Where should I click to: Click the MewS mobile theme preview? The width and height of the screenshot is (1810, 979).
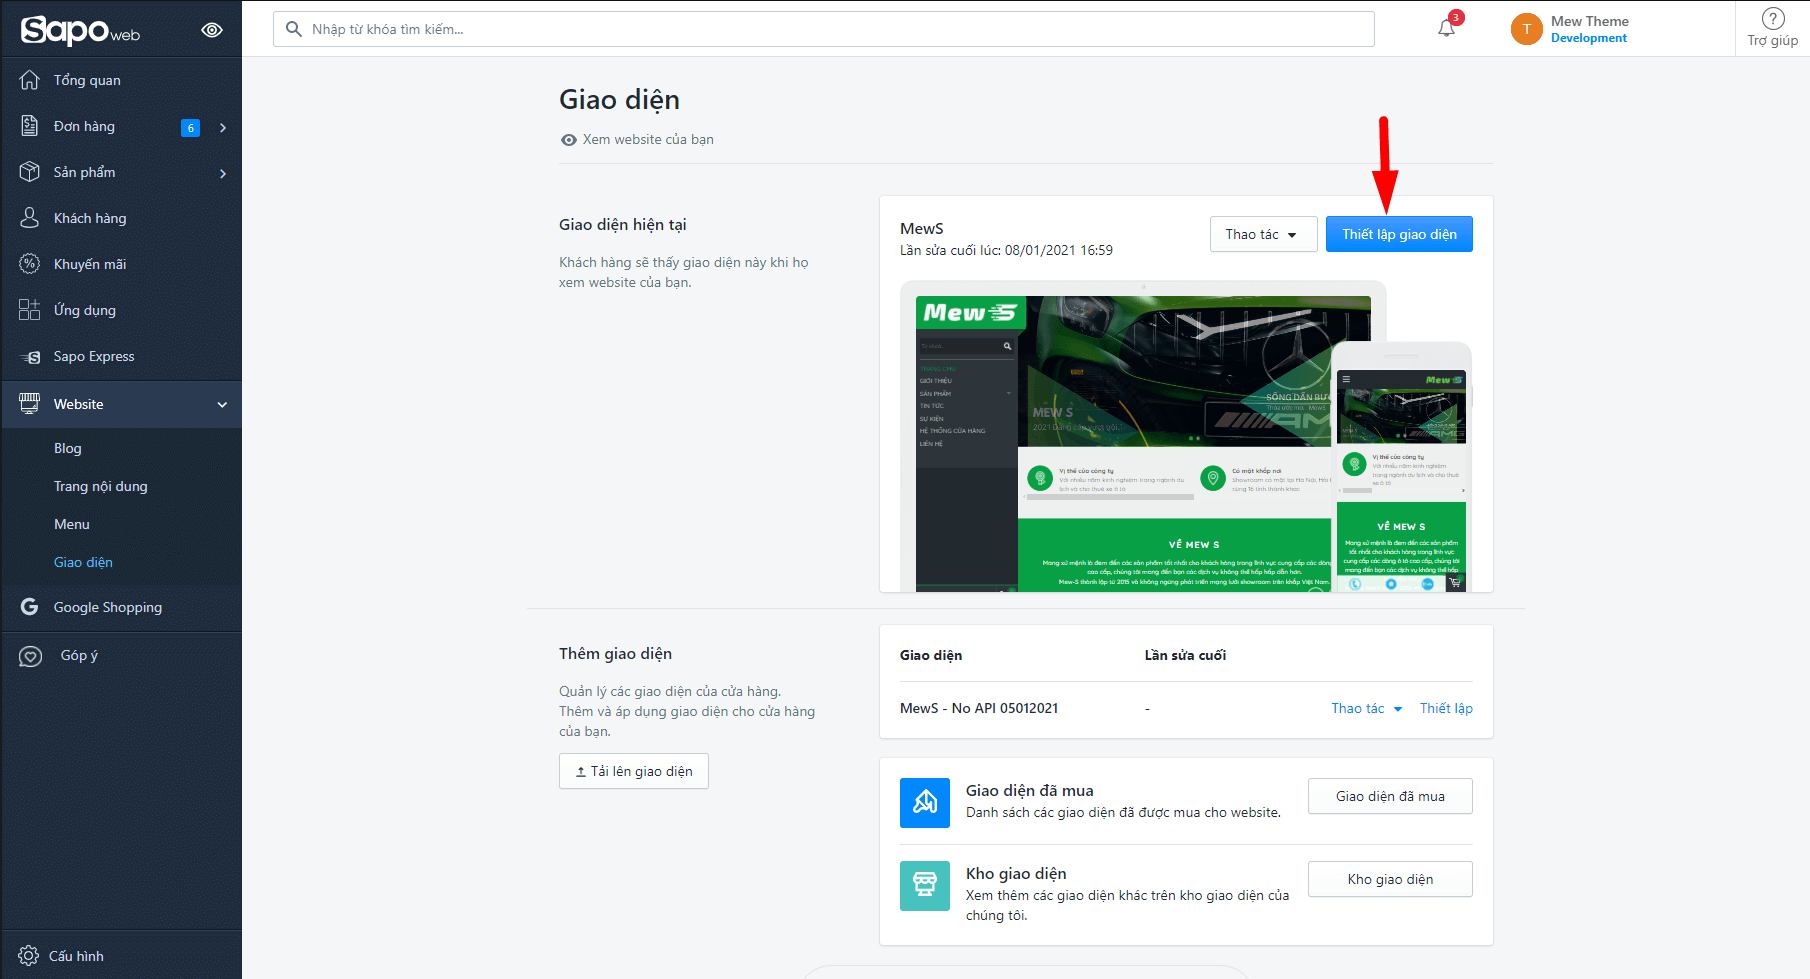click(1401, 467)
